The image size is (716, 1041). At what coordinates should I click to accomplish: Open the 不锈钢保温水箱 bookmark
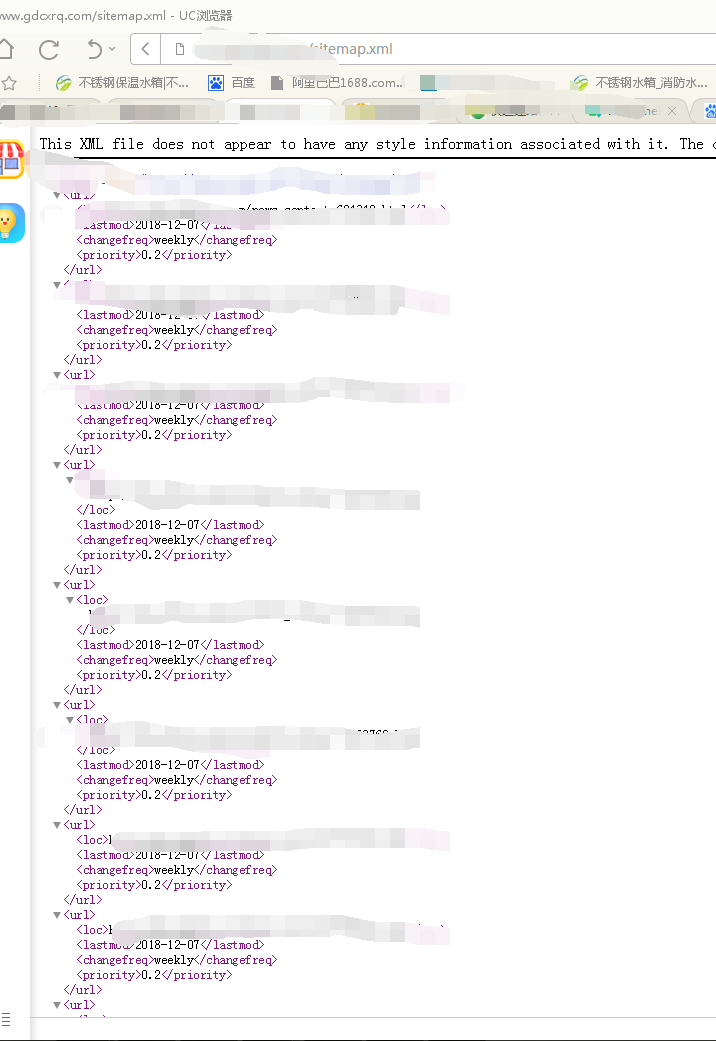123,83
